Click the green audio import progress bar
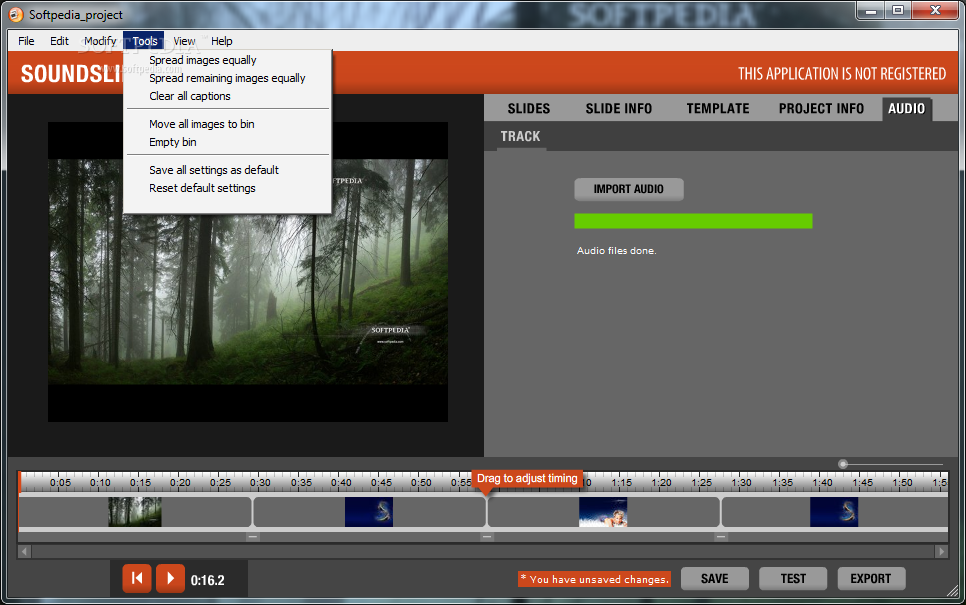This screenshot has width=966, height=605. click(693, 221)
